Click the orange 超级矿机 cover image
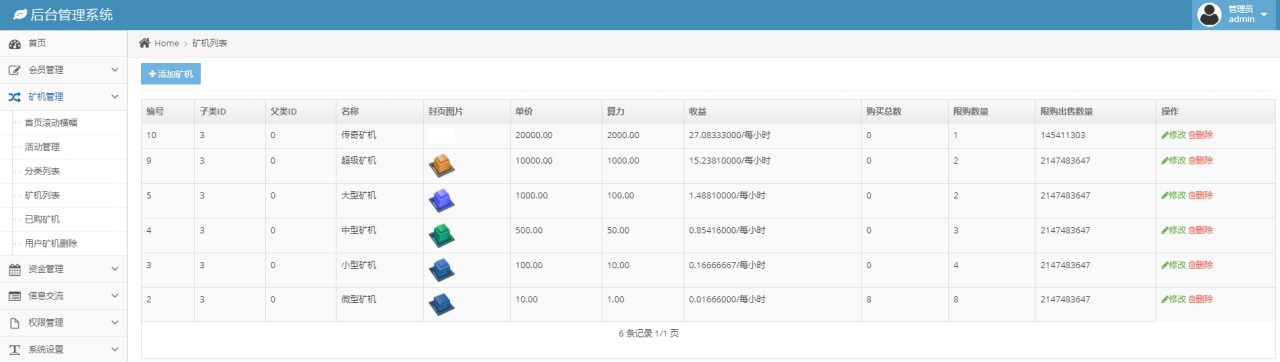The width and height of the screenshot is (1280, 362). point(441,166)
